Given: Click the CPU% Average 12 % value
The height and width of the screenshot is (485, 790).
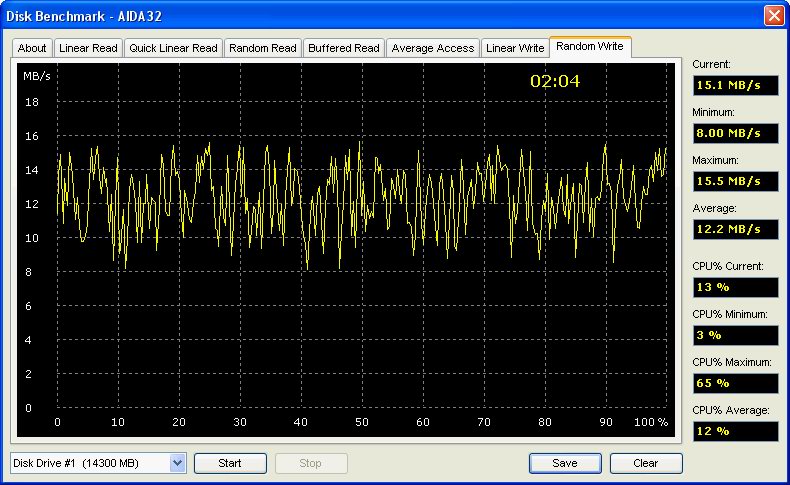Looking at the screenshot, I should point(736,431).
